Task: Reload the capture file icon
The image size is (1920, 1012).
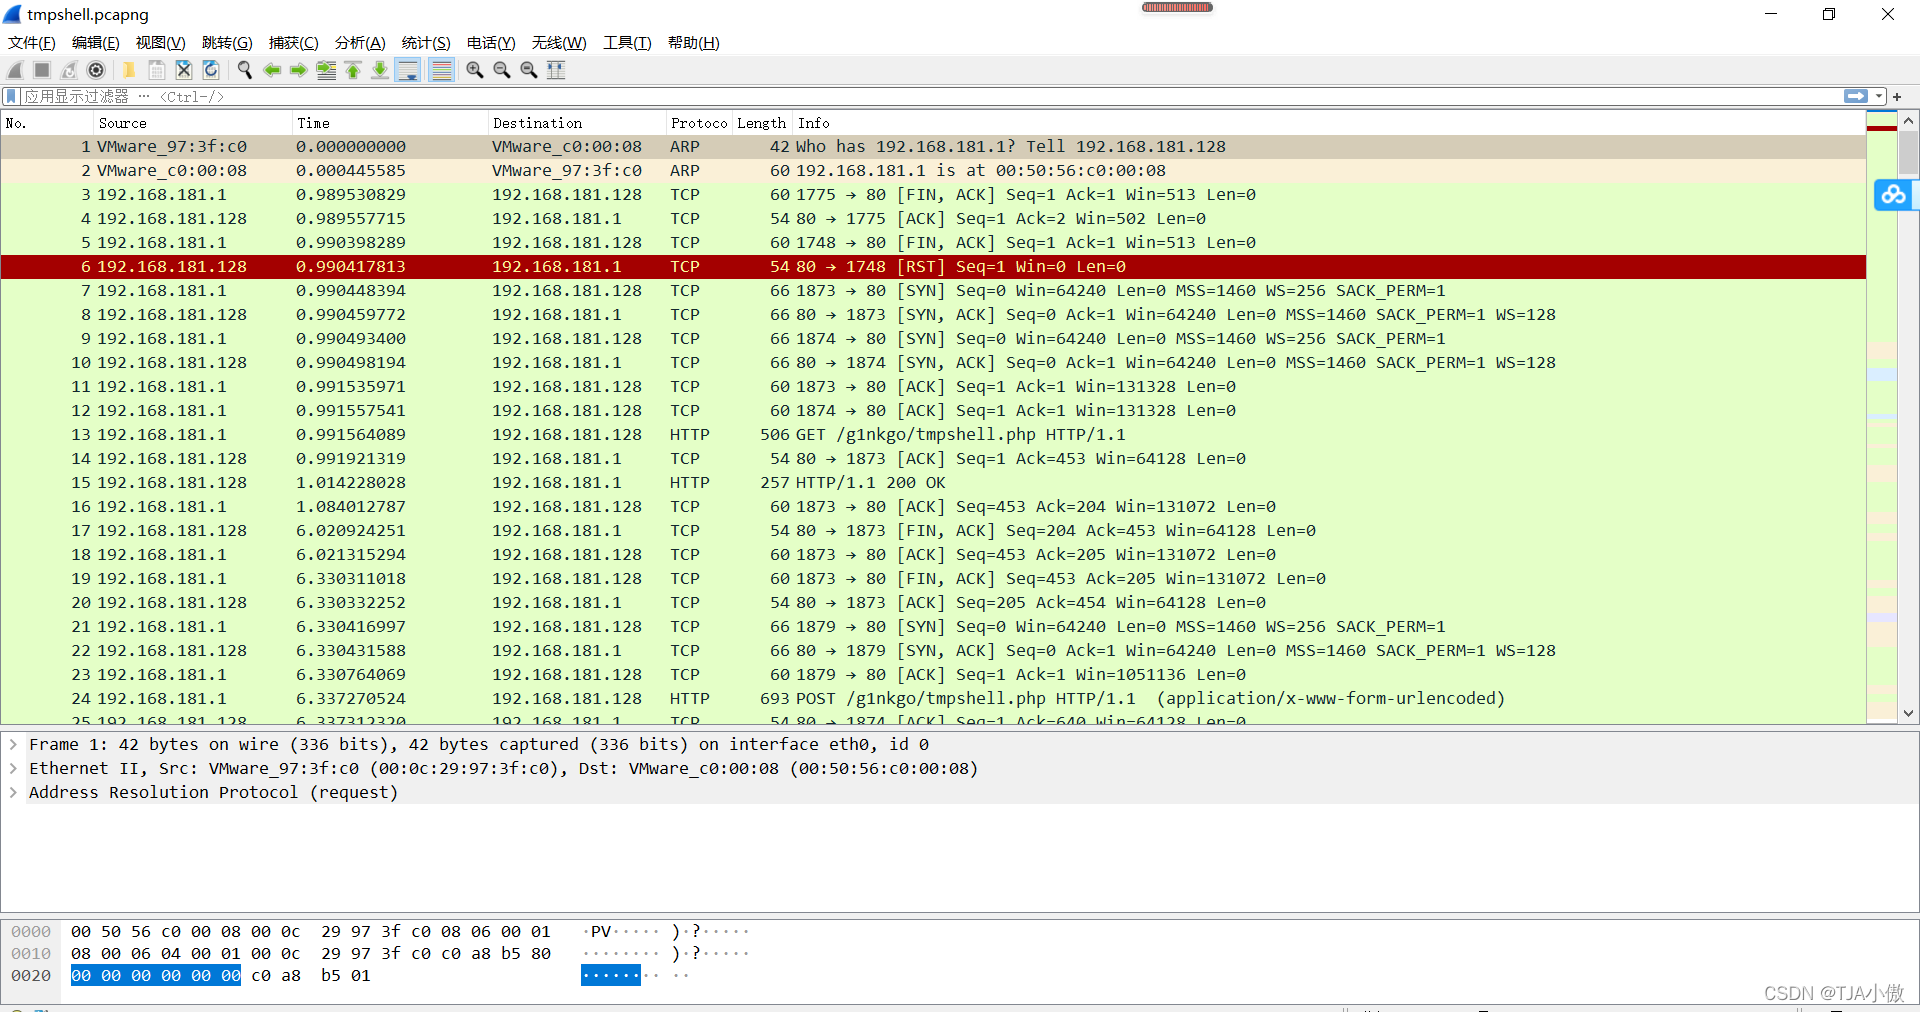Action: click(210, 70)
